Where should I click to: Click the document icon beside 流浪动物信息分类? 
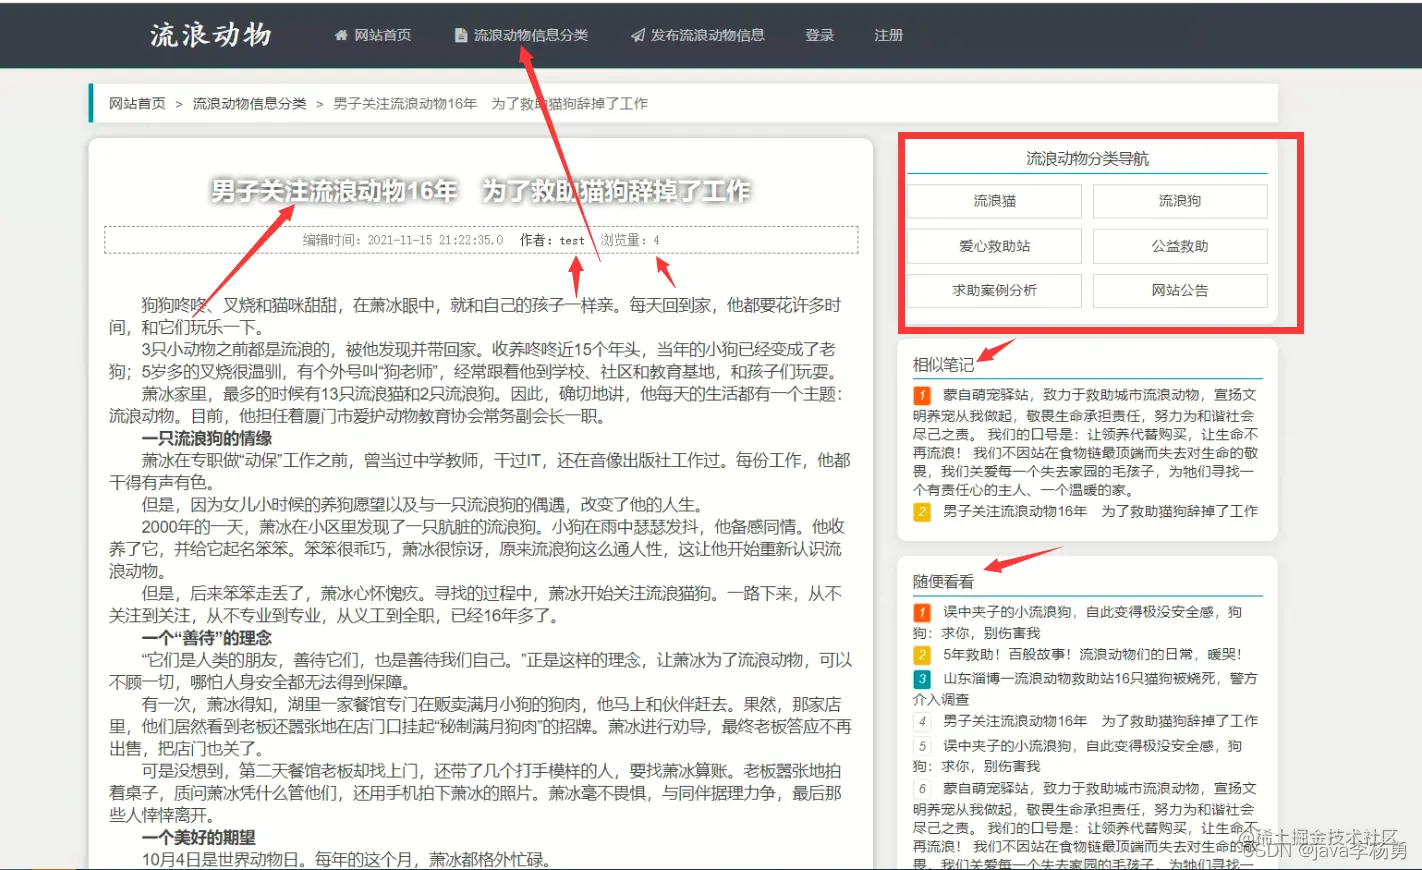click(461, 35)
